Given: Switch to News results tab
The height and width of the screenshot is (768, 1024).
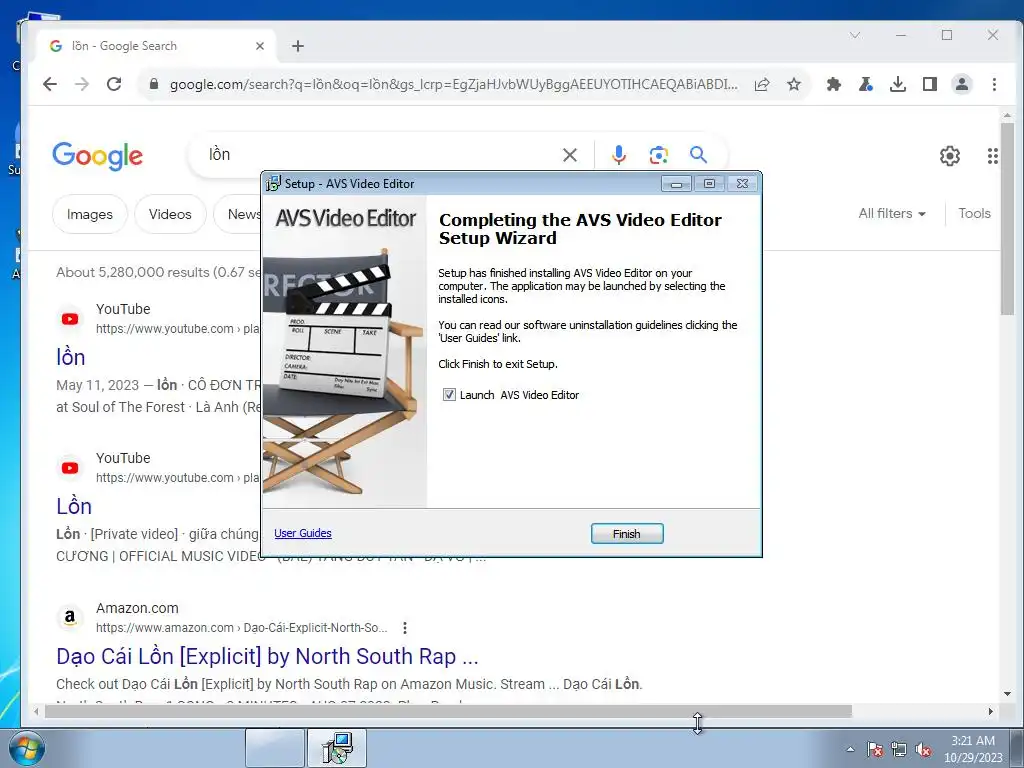Looking at the screenshot, I should pos(238,214).
